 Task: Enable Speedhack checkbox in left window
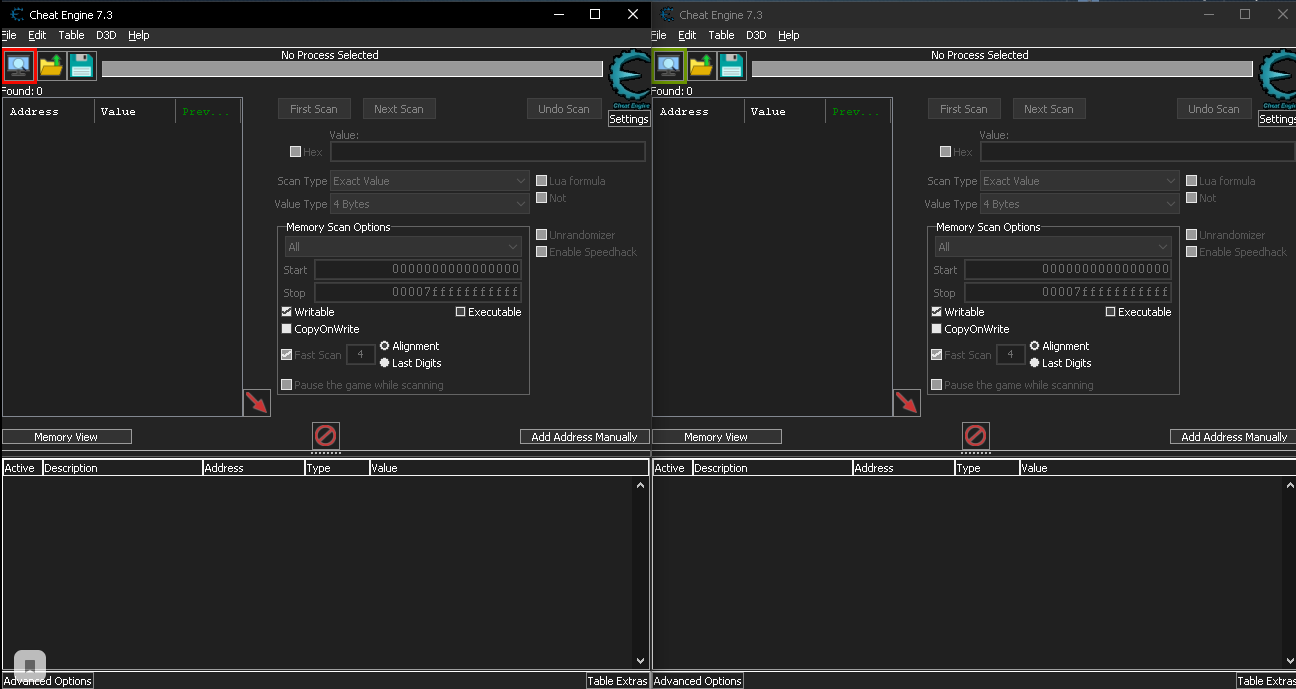(x=541, y=252)
